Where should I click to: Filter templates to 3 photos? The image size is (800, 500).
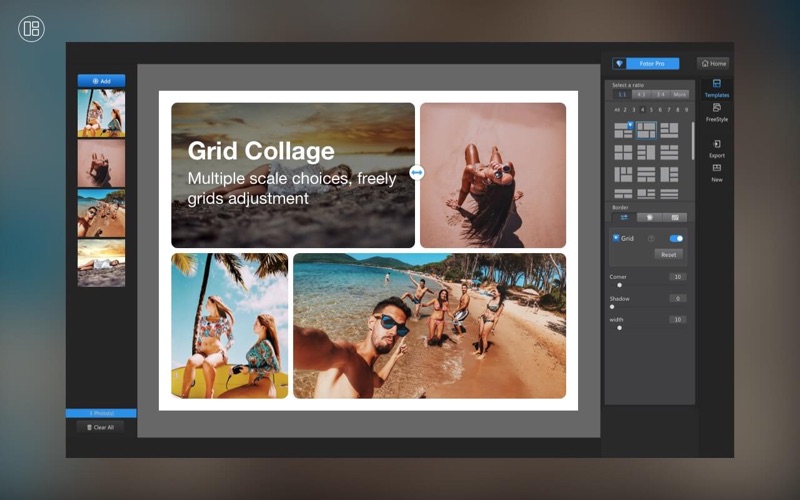[634, 110]
